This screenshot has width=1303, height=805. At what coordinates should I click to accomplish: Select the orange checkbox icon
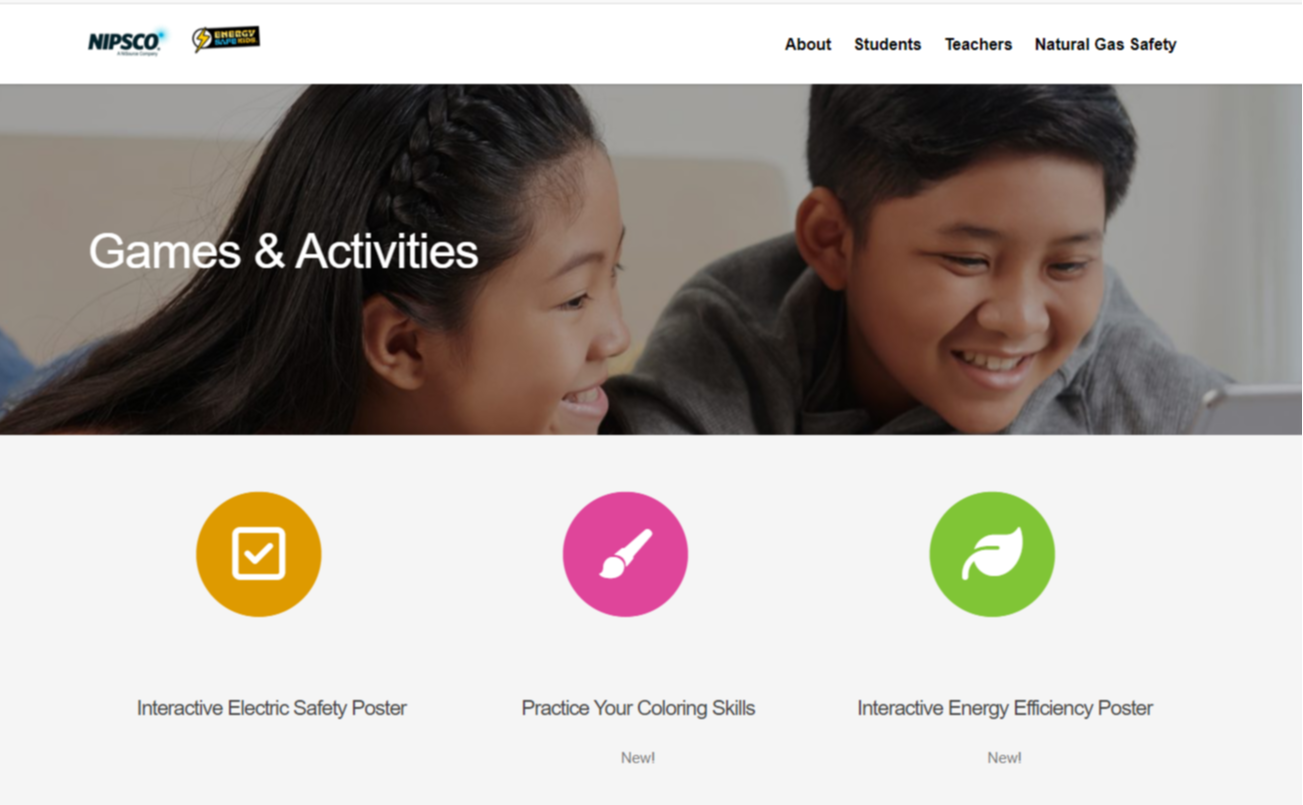(x=259, y=554)
